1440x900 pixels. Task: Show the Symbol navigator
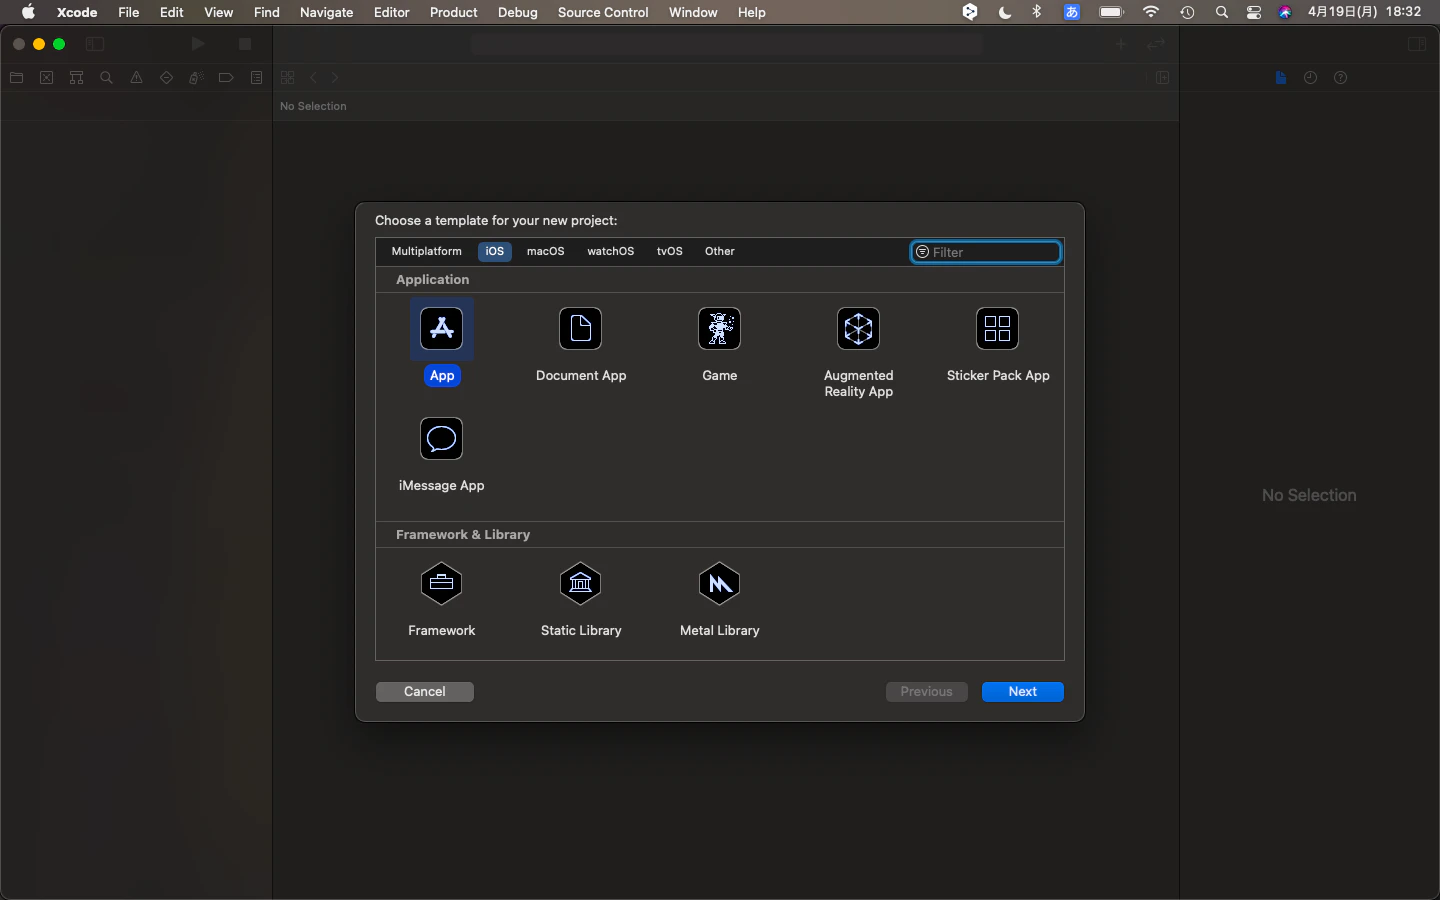[x=76, y=78]
